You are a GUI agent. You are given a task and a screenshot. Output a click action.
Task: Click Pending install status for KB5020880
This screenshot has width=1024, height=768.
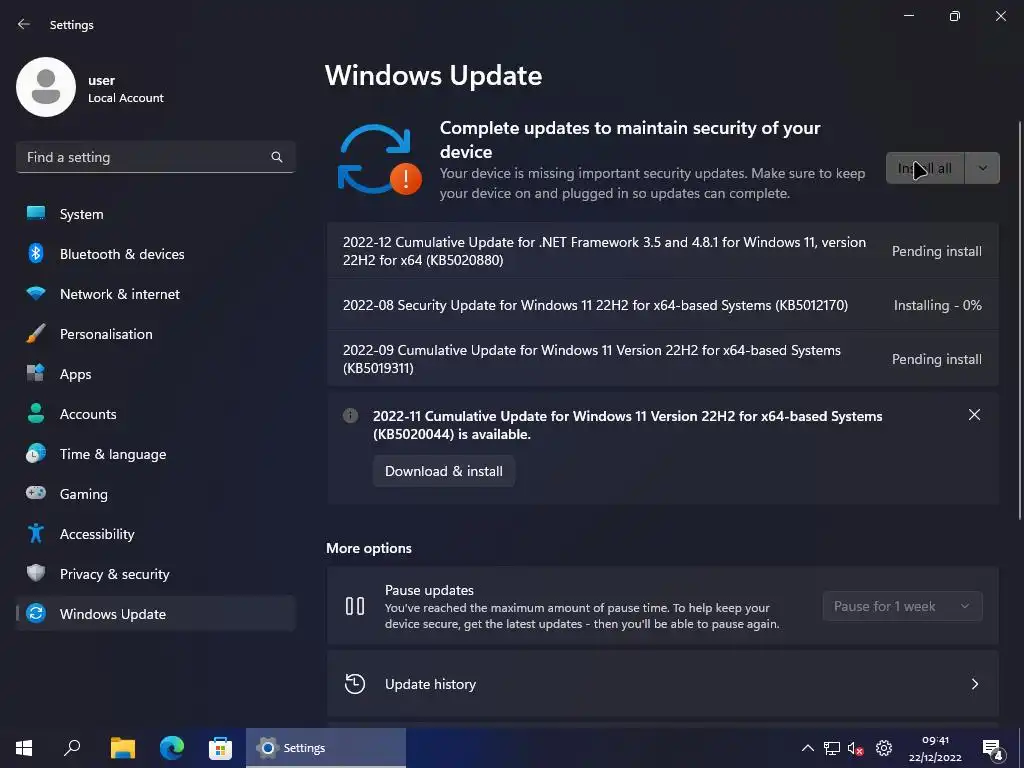tap(936, 251)
